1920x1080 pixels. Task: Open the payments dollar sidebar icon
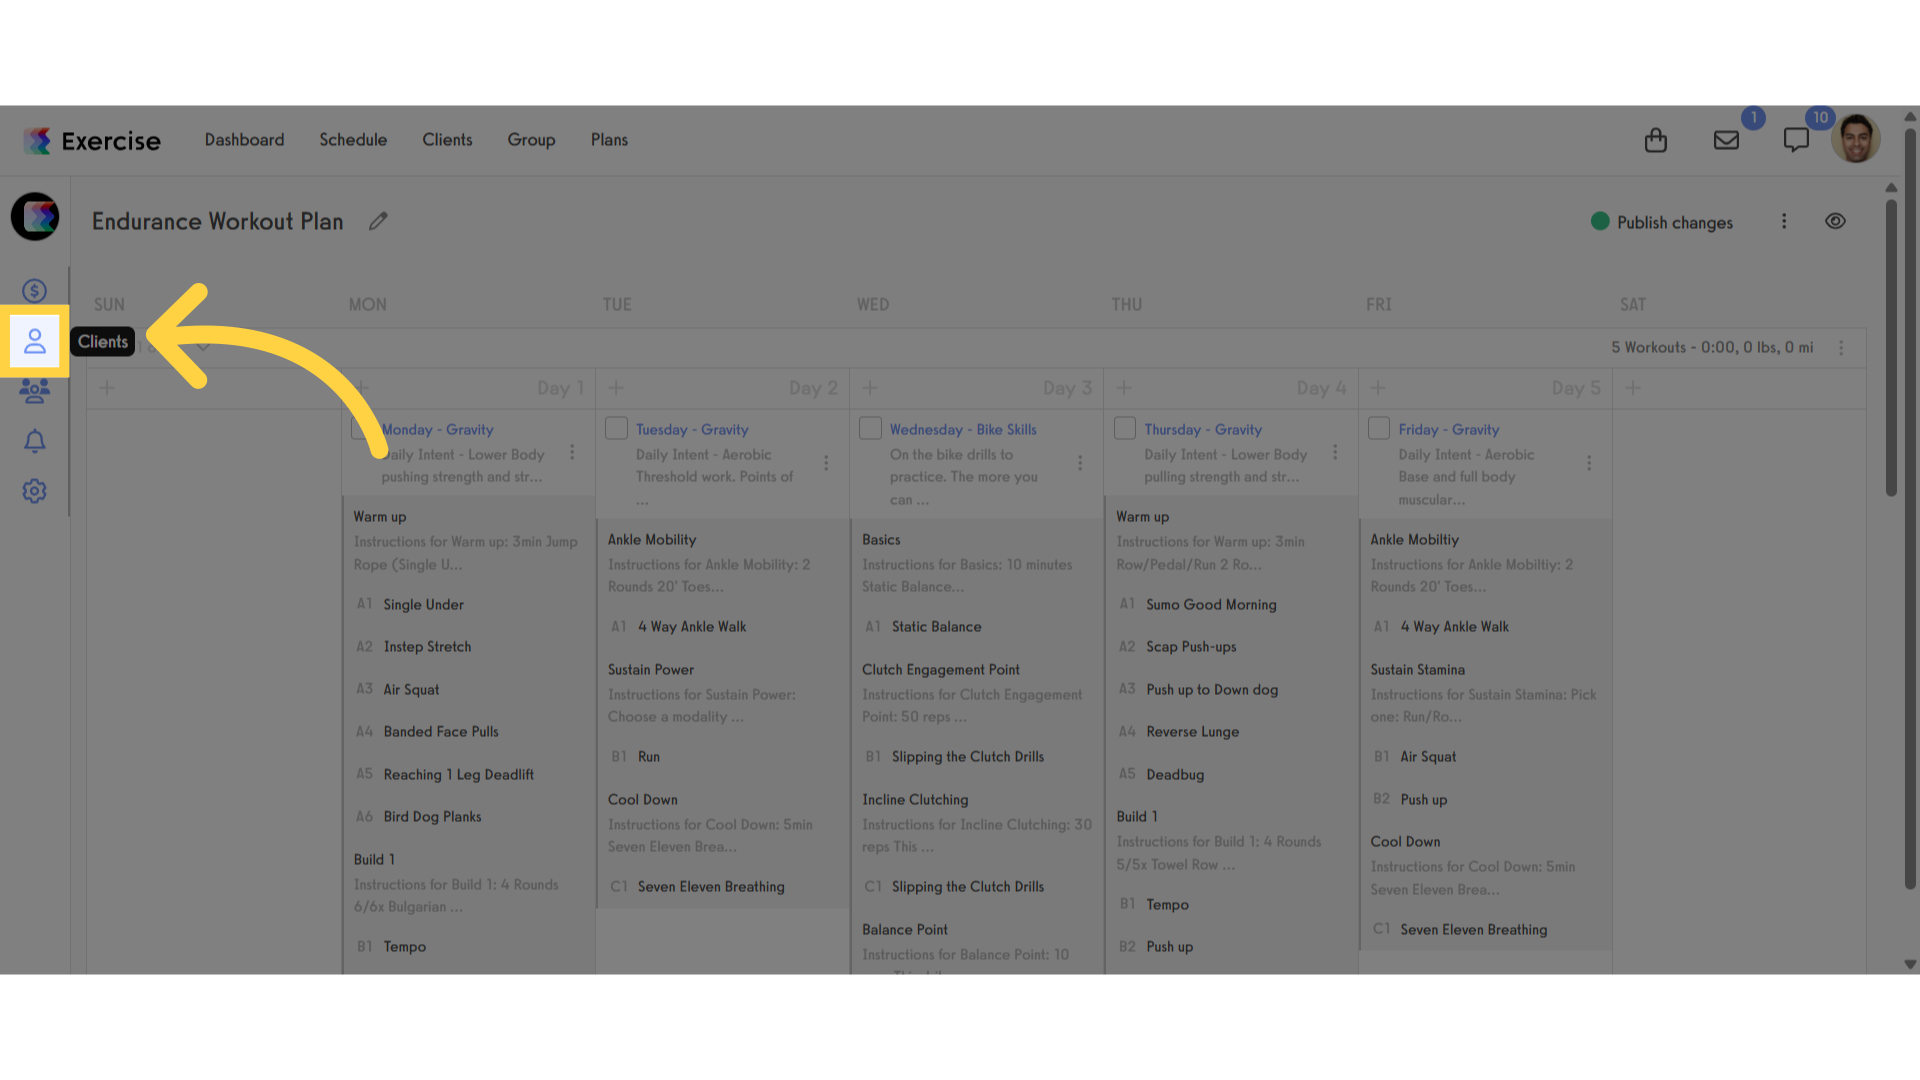pos(35,291)
